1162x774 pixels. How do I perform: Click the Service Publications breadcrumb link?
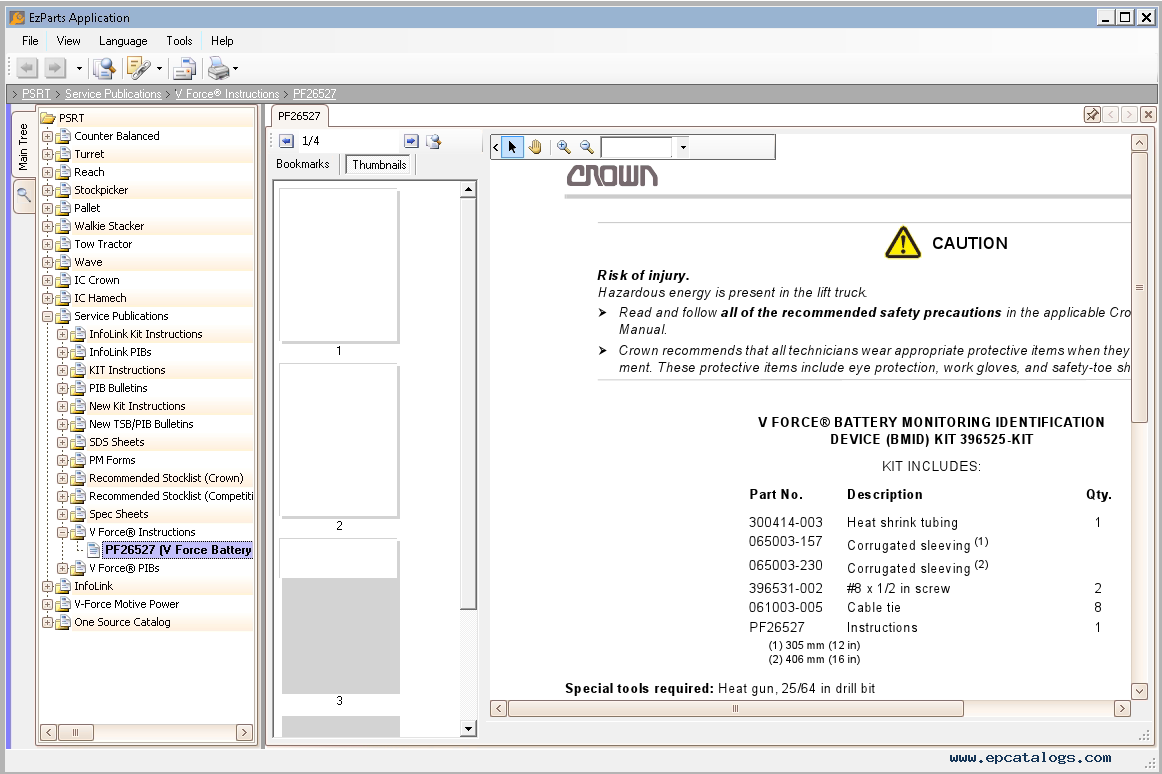pyautogui.click(x=113, y=94)
